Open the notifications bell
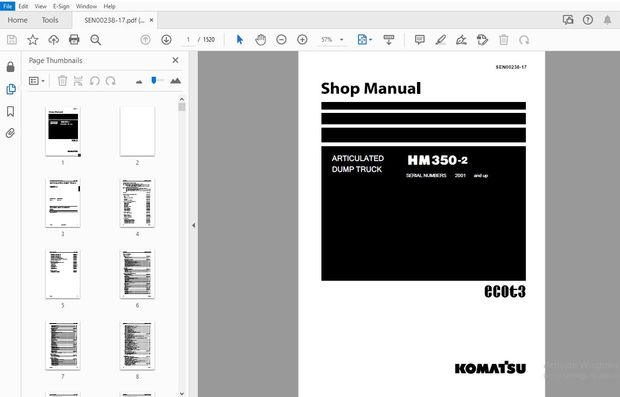The image size is (620, 397). tap(607, 20)
